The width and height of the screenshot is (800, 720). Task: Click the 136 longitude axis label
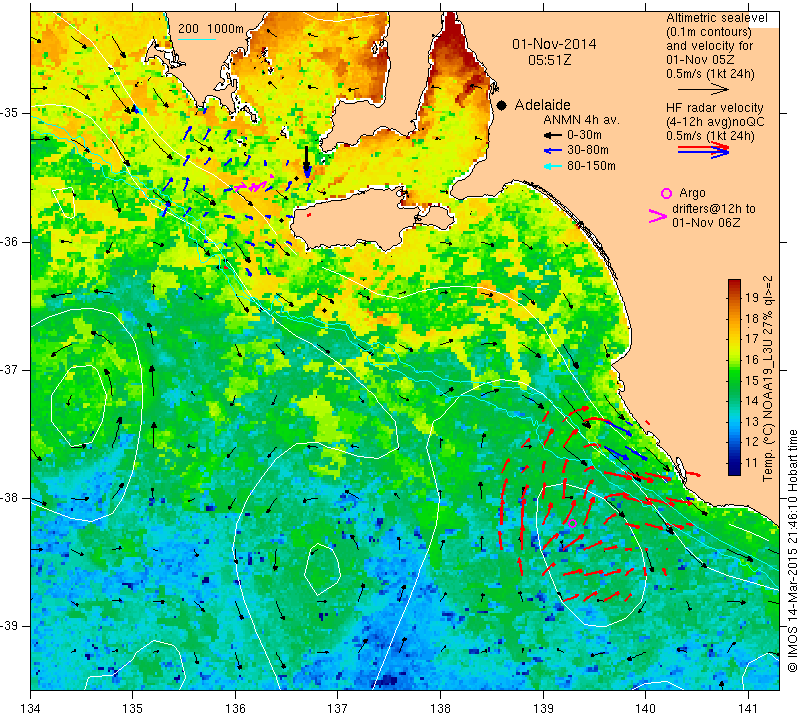pos(235,709)
